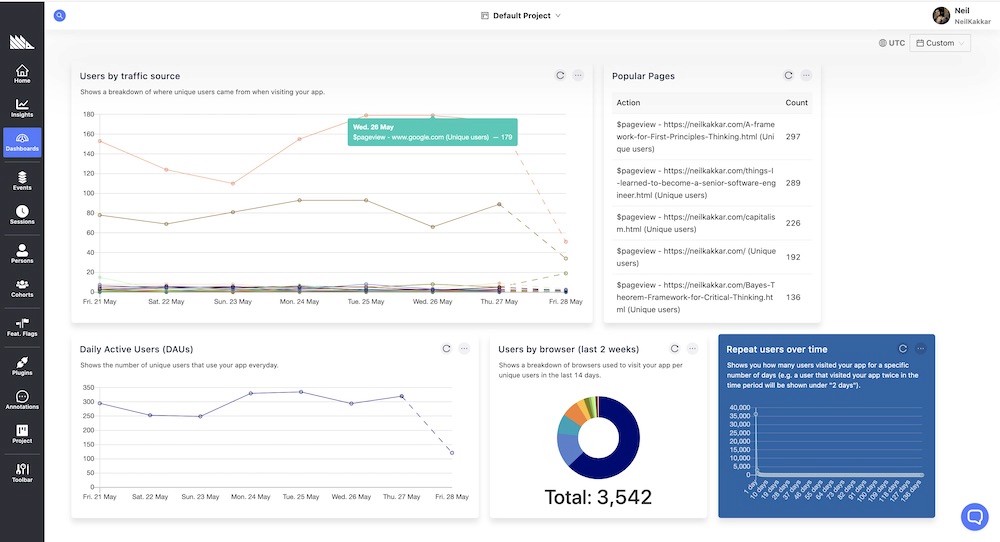Open more options for Daily Active Users
Viewport: 1000px width, 542px height.
pyautogui.click(x=464, y=348)
